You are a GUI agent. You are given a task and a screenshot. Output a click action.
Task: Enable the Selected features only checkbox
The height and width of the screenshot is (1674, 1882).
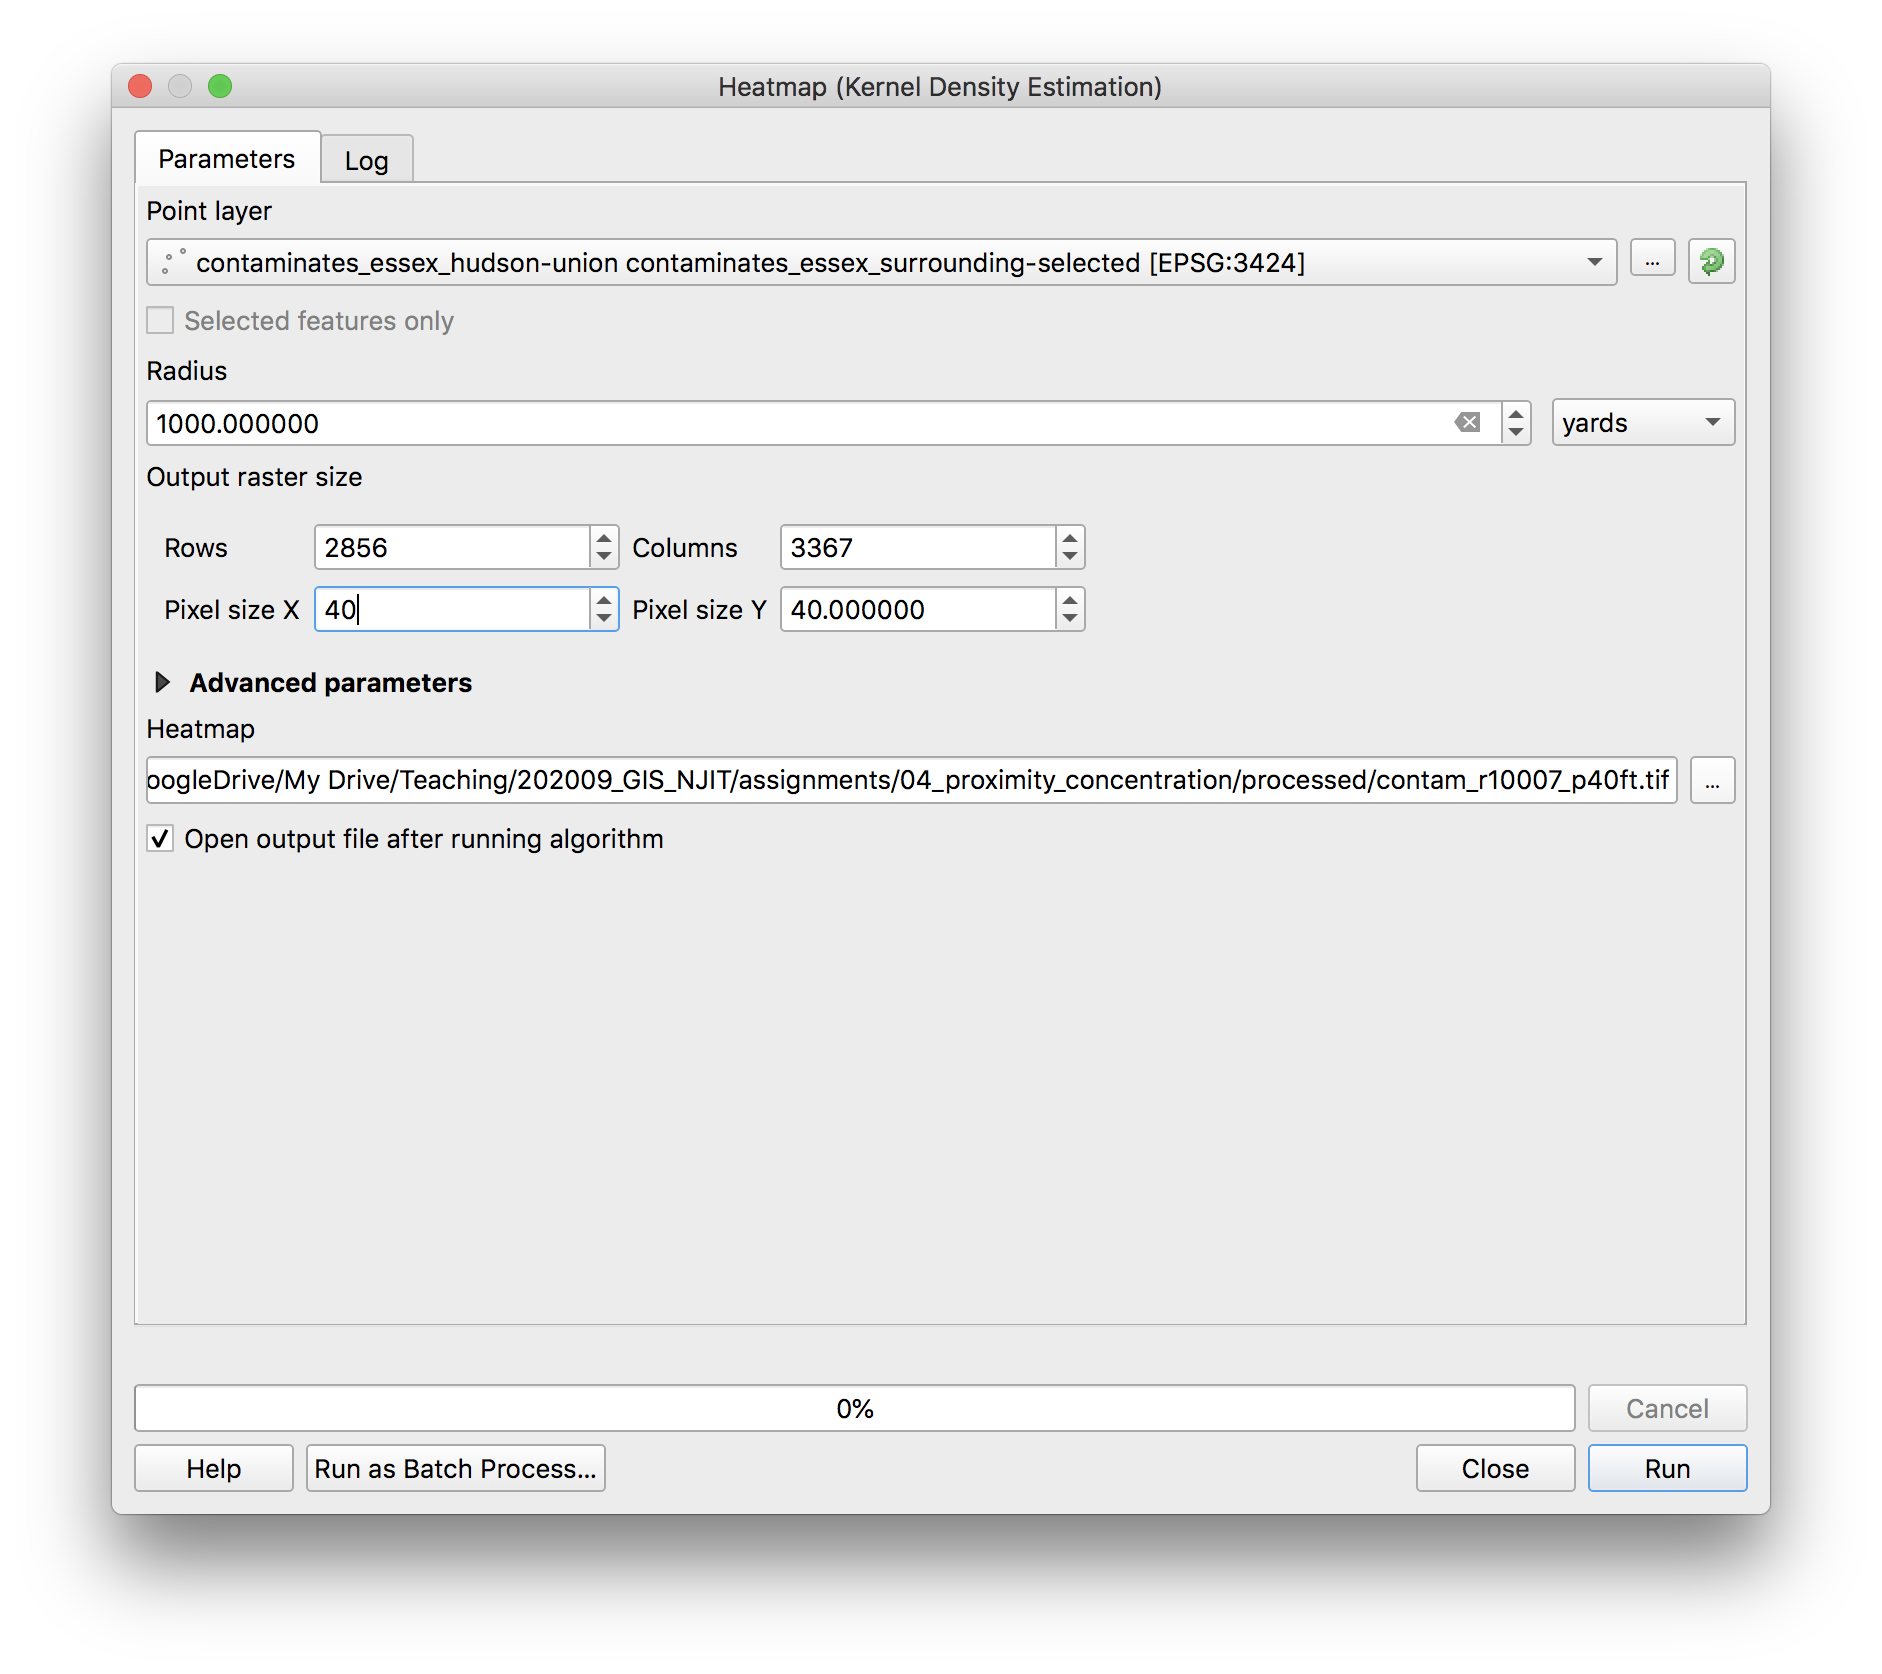click(x=160, y=321)
